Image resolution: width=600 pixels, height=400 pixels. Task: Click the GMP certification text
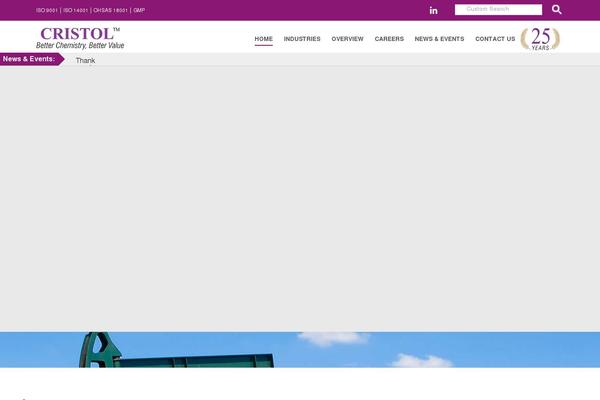point(139,10)
